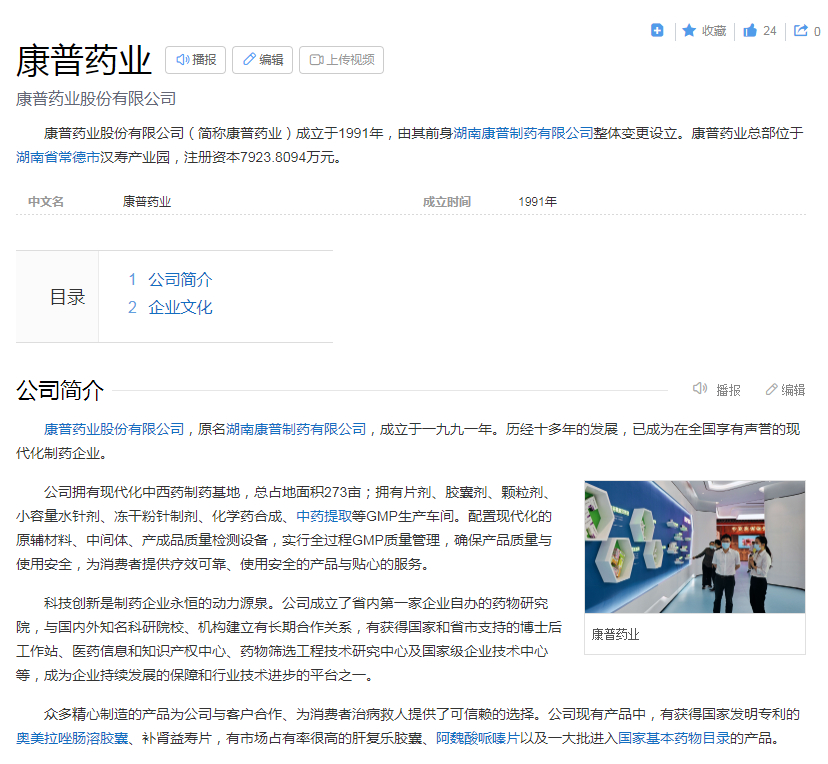This screenshot has height=764, width=828.
Task: Click the like count 24
Action: tap(770, 31)
